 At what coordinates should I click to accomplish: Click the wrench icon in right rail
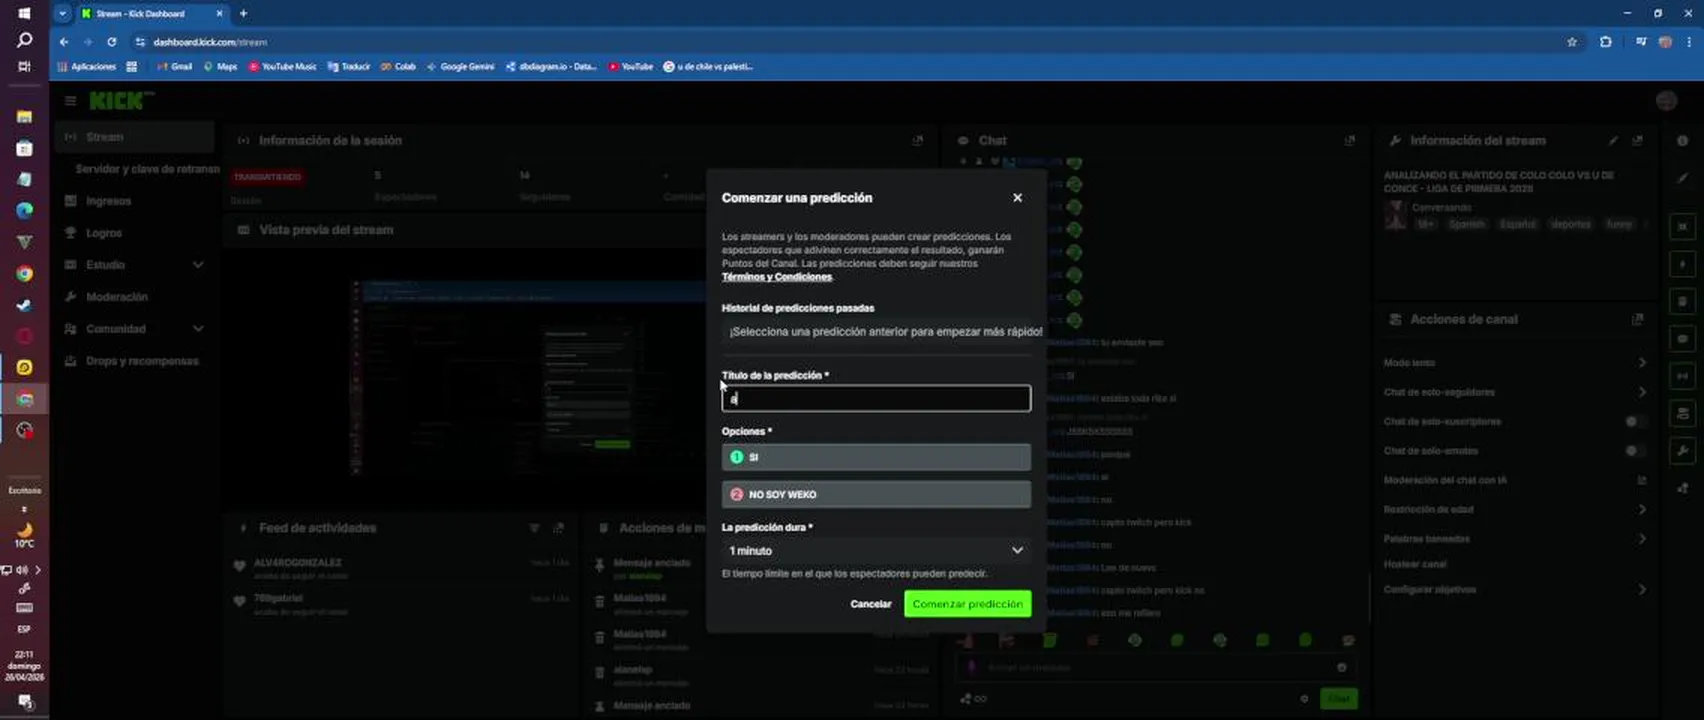point(1682,451)
